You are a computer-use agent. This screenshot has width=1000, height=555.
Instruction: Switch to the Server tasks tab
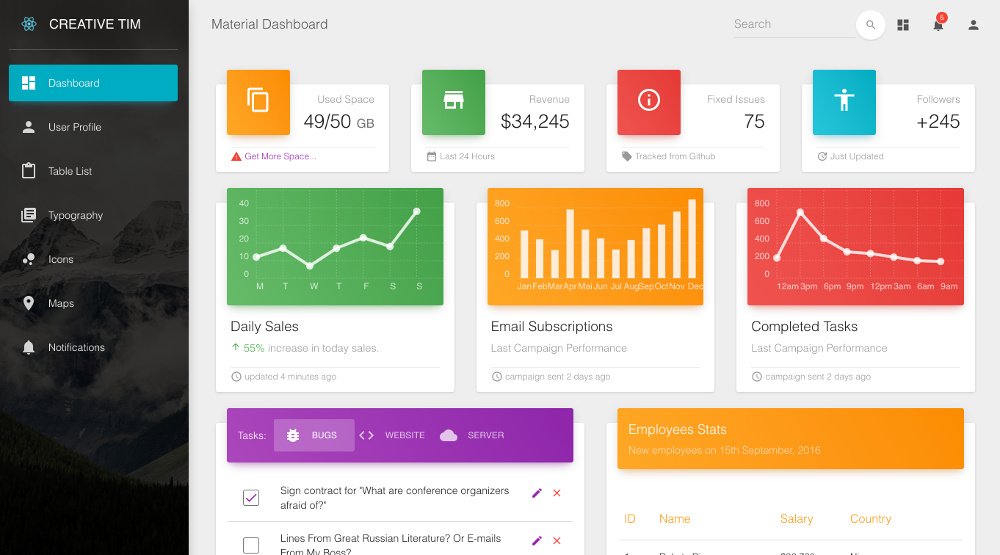(472, 435)
